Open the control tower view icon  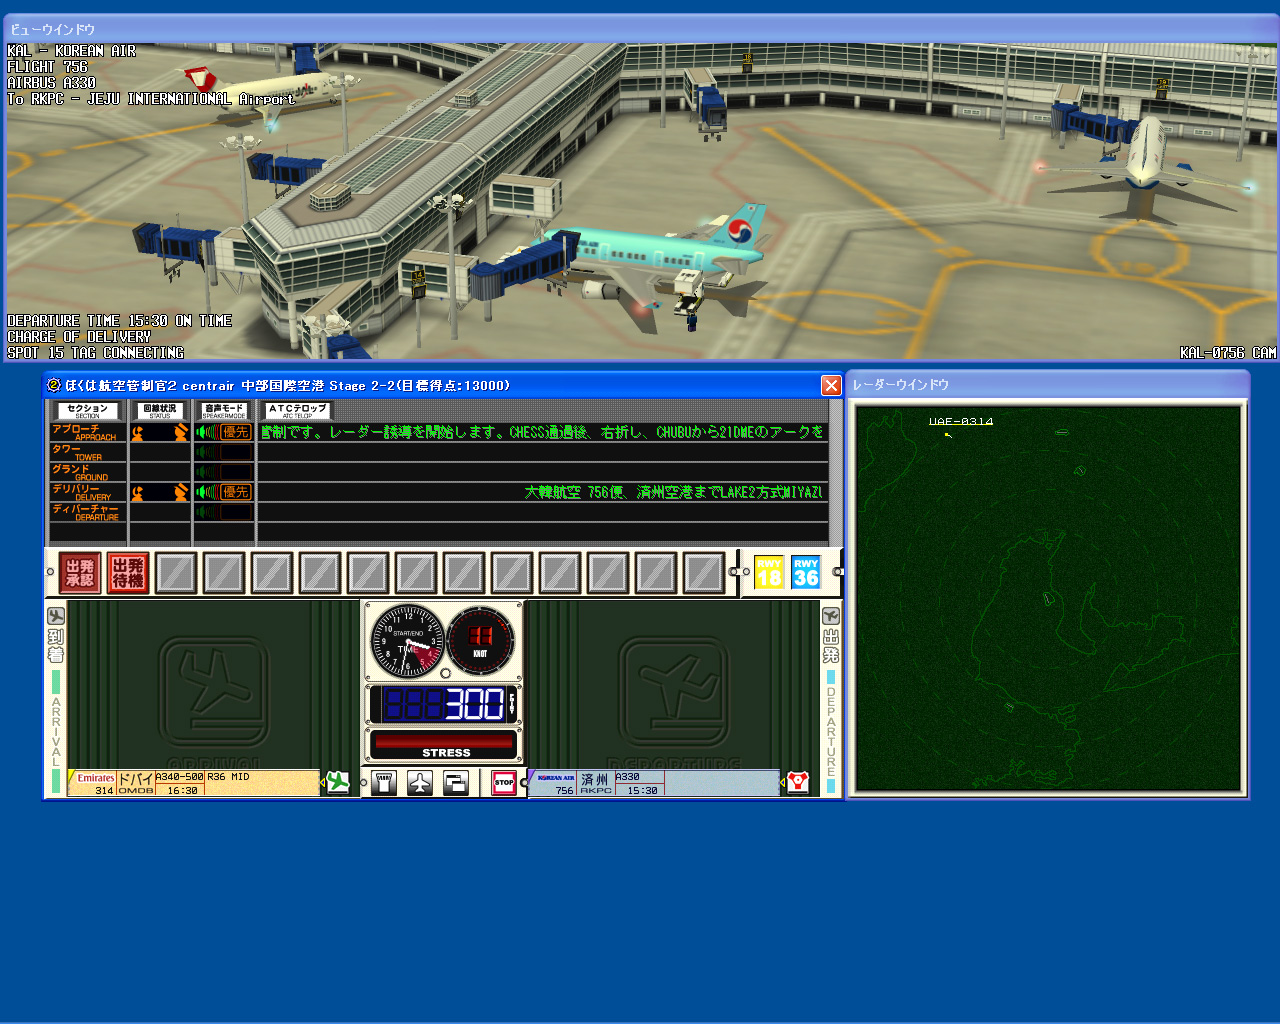pos(384,783)
